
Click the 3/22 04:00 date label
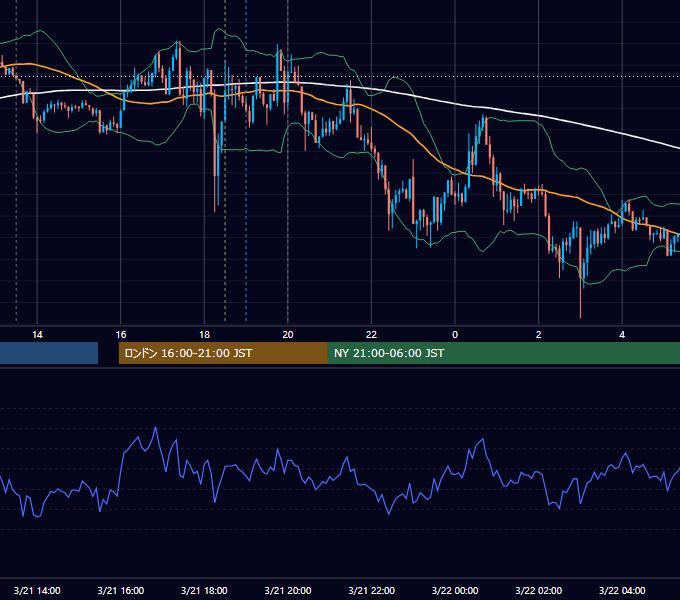point(622,590)
